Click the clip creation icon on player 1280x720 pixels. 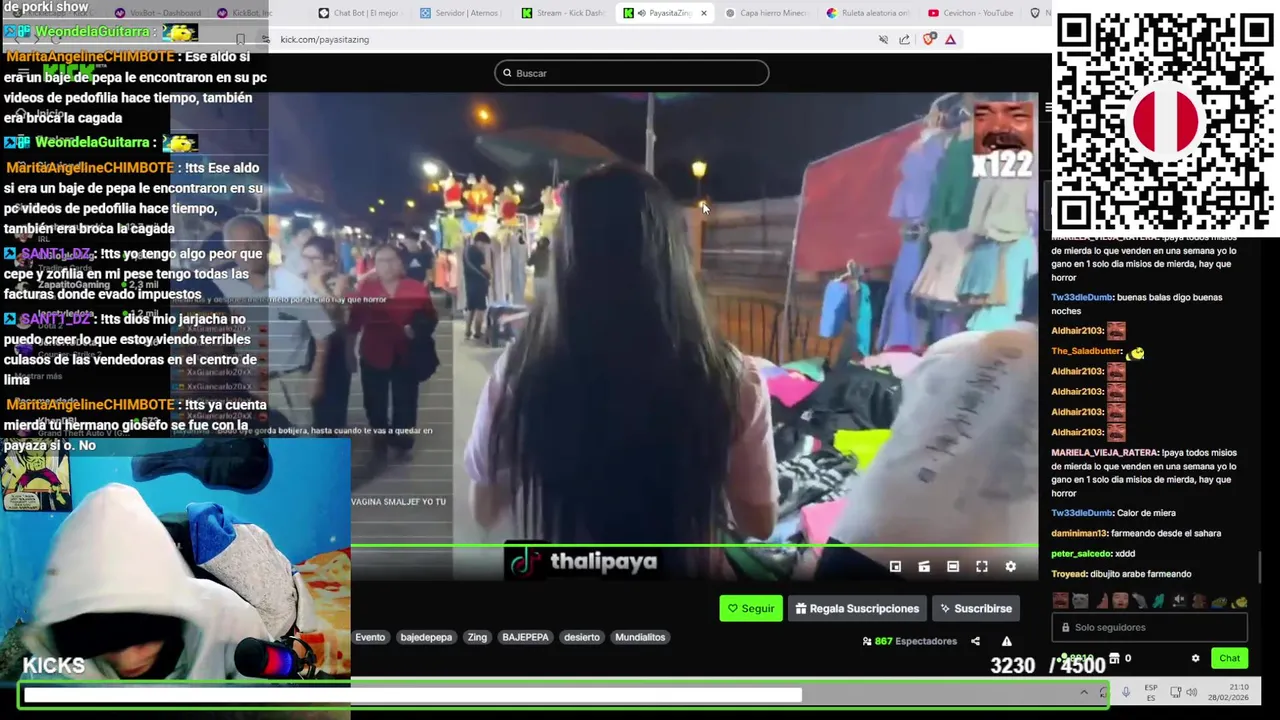pos(924,566)
